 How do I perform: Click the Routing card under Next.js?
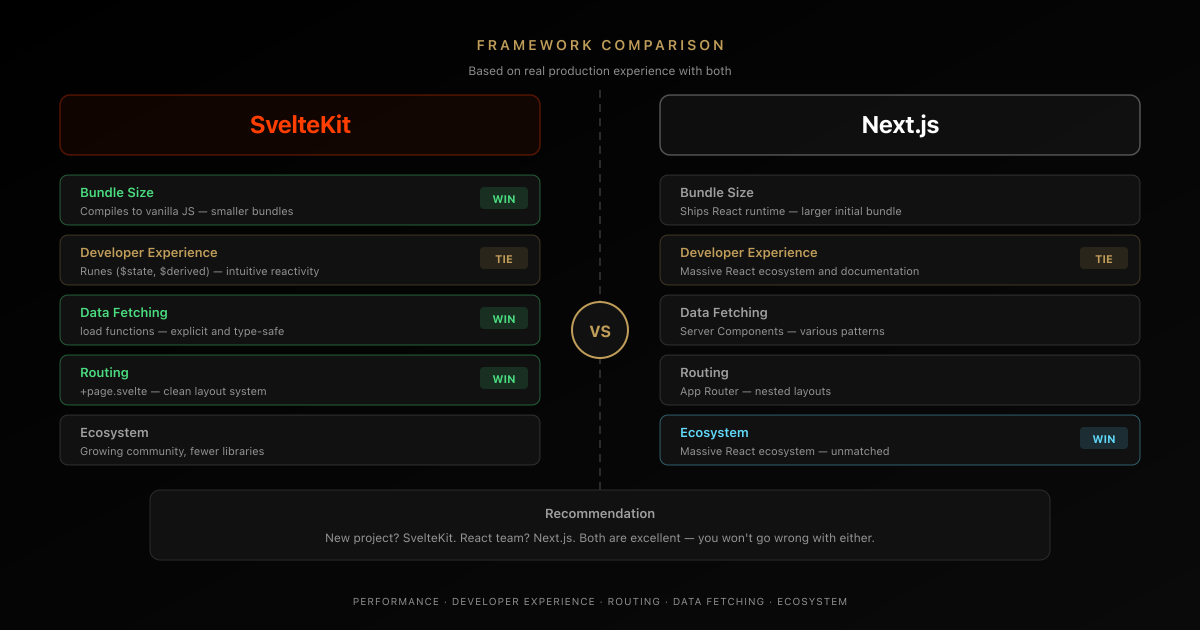[899, 380]
